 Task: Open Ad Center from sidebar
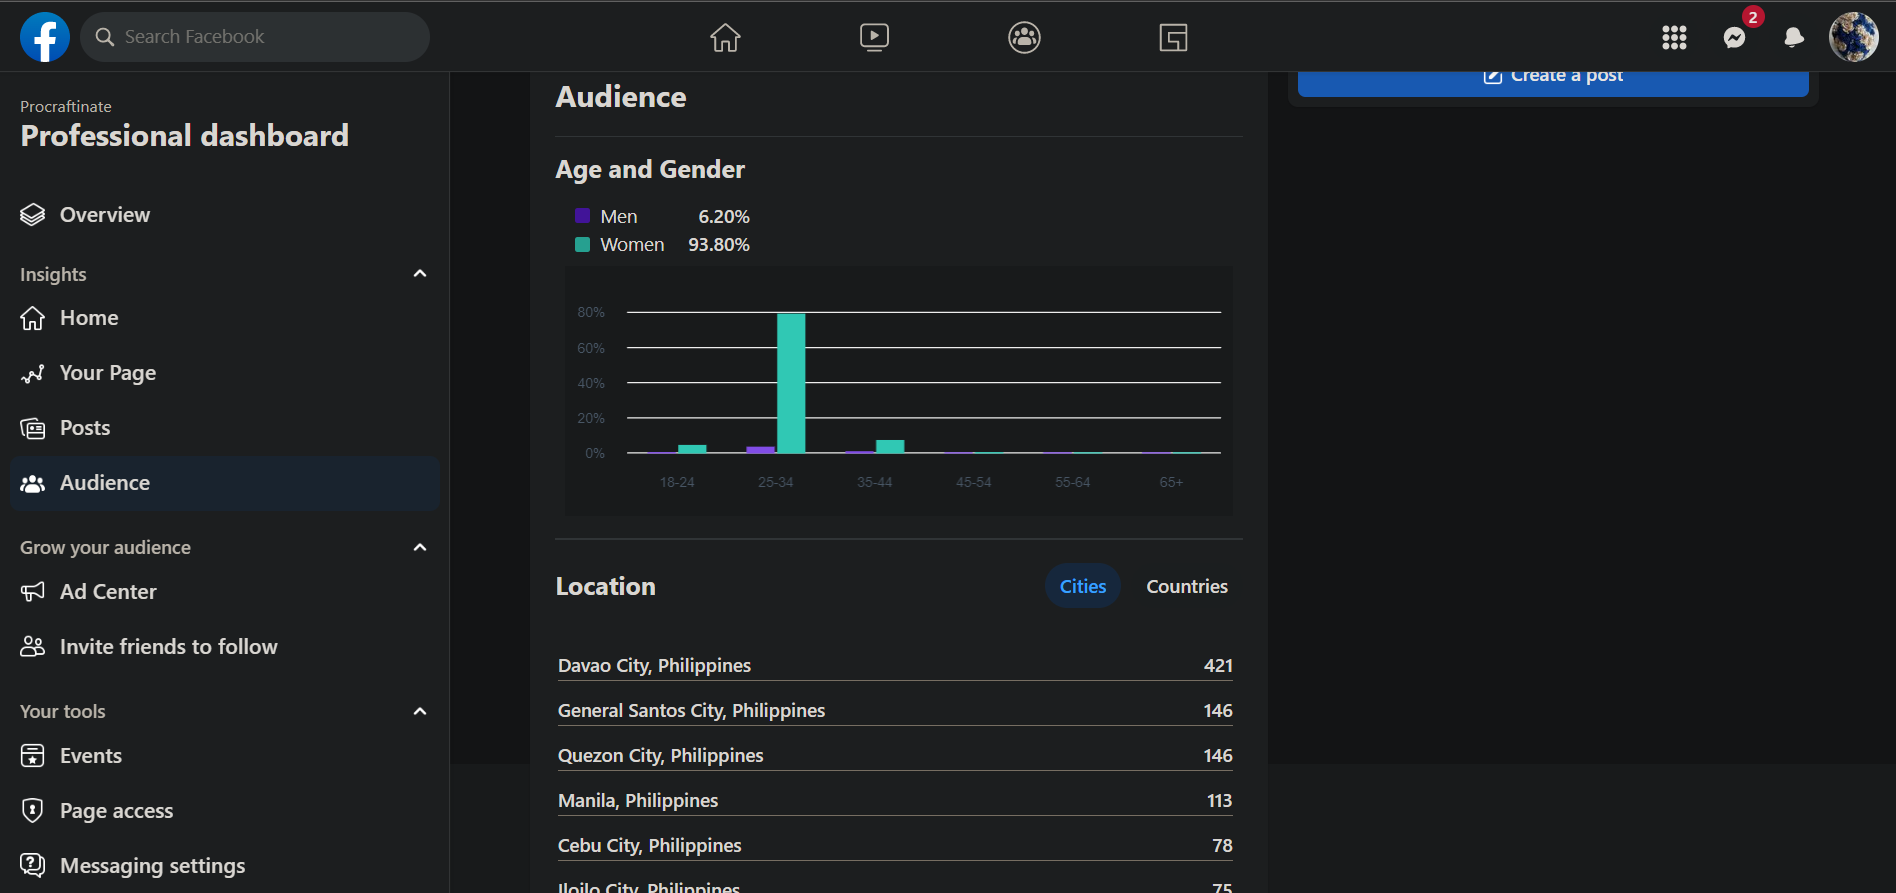(x=108, y=592)
